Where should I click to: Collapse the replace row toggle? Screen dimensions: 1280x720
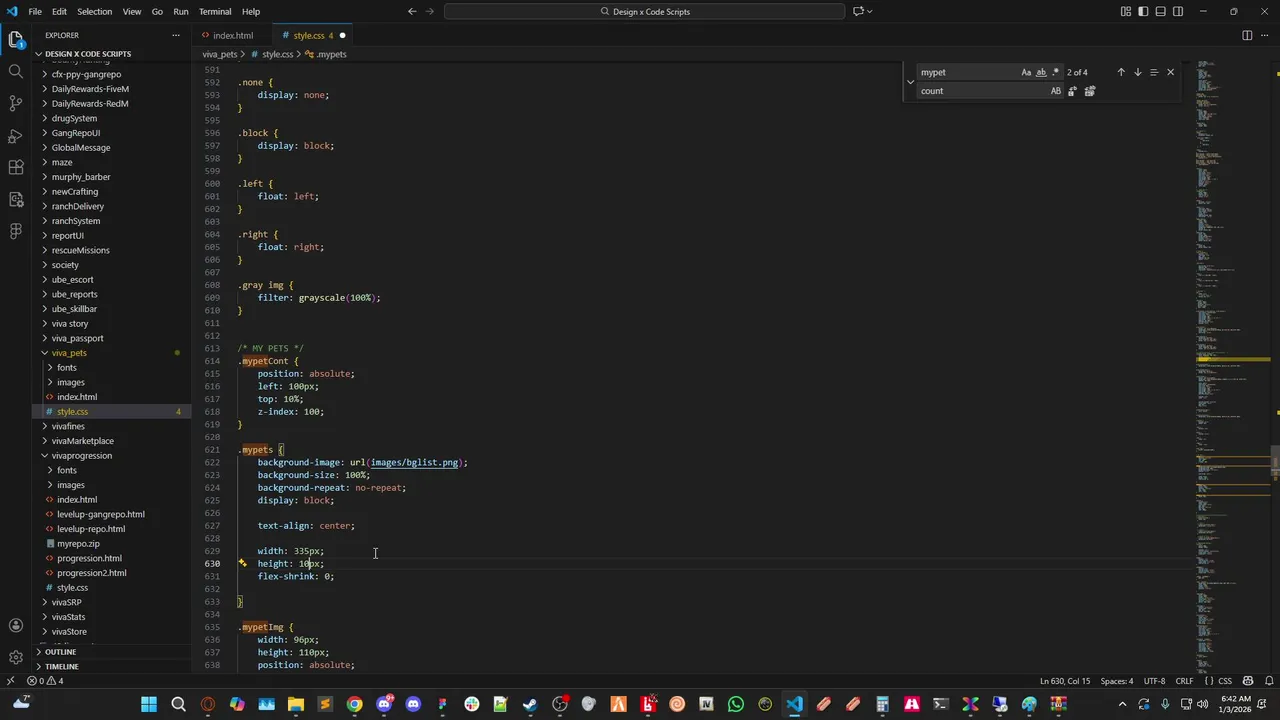point(910,82)
